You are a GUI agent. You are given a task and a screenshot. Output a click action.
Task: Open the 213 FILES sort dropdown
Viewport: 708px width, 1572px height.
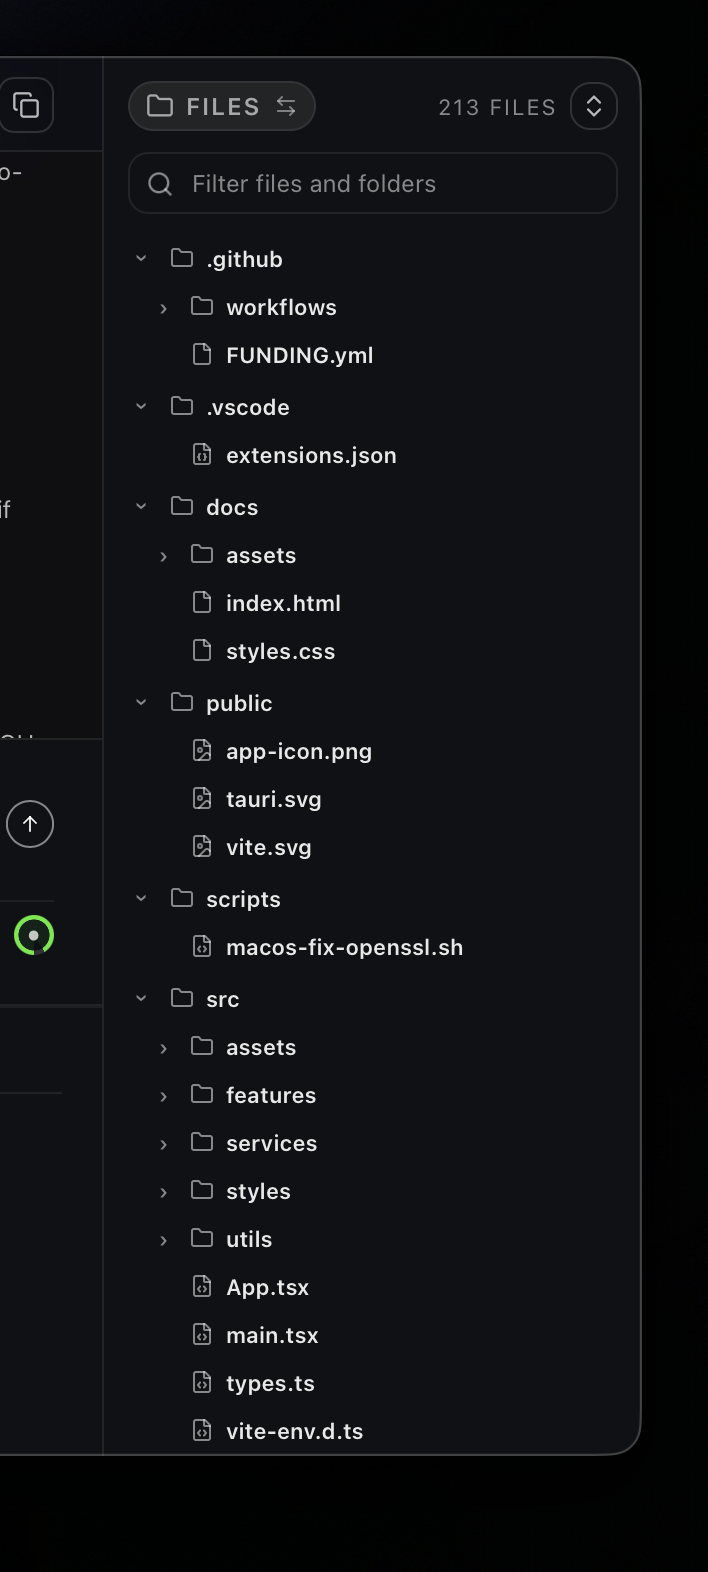(593, 105)
